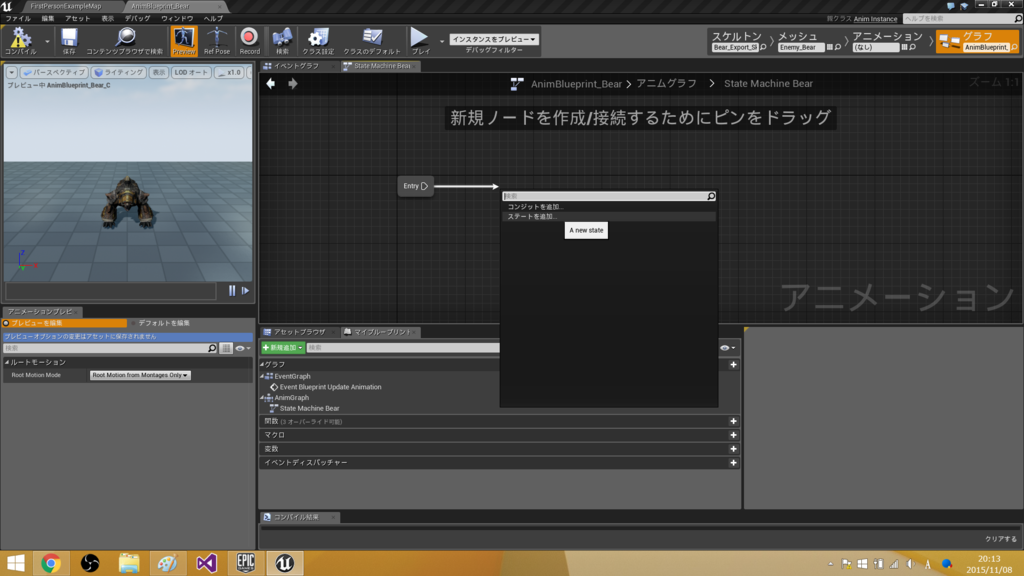Open My Blueprint view options eye
The image size is (1024, 576).
point(728,347)
